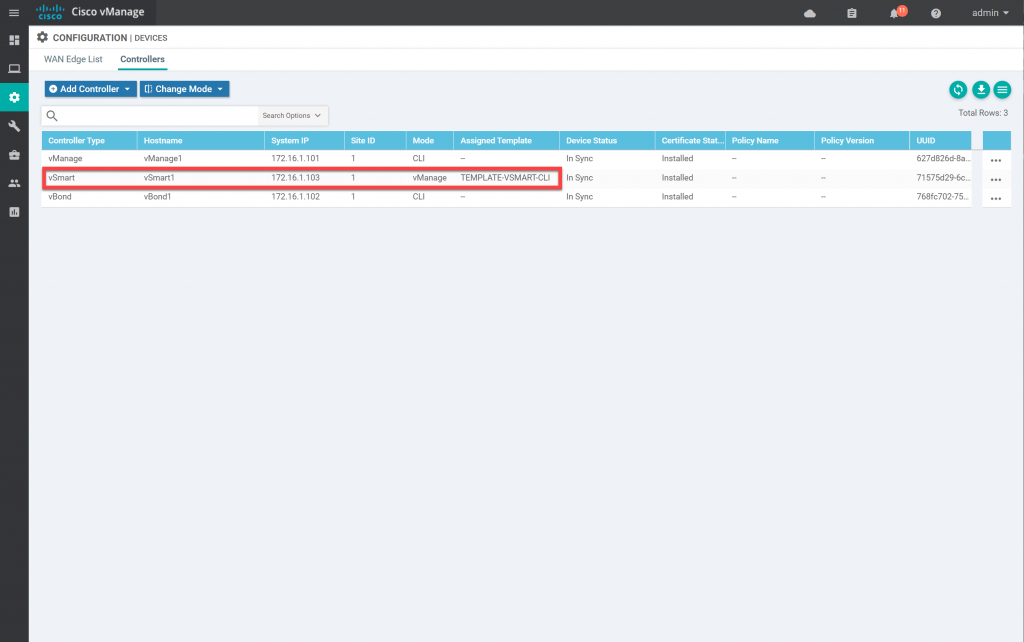Open the admin user menu
Image resolution: width=1024 pixels, height=642 pixels.
tap(988, 13)
